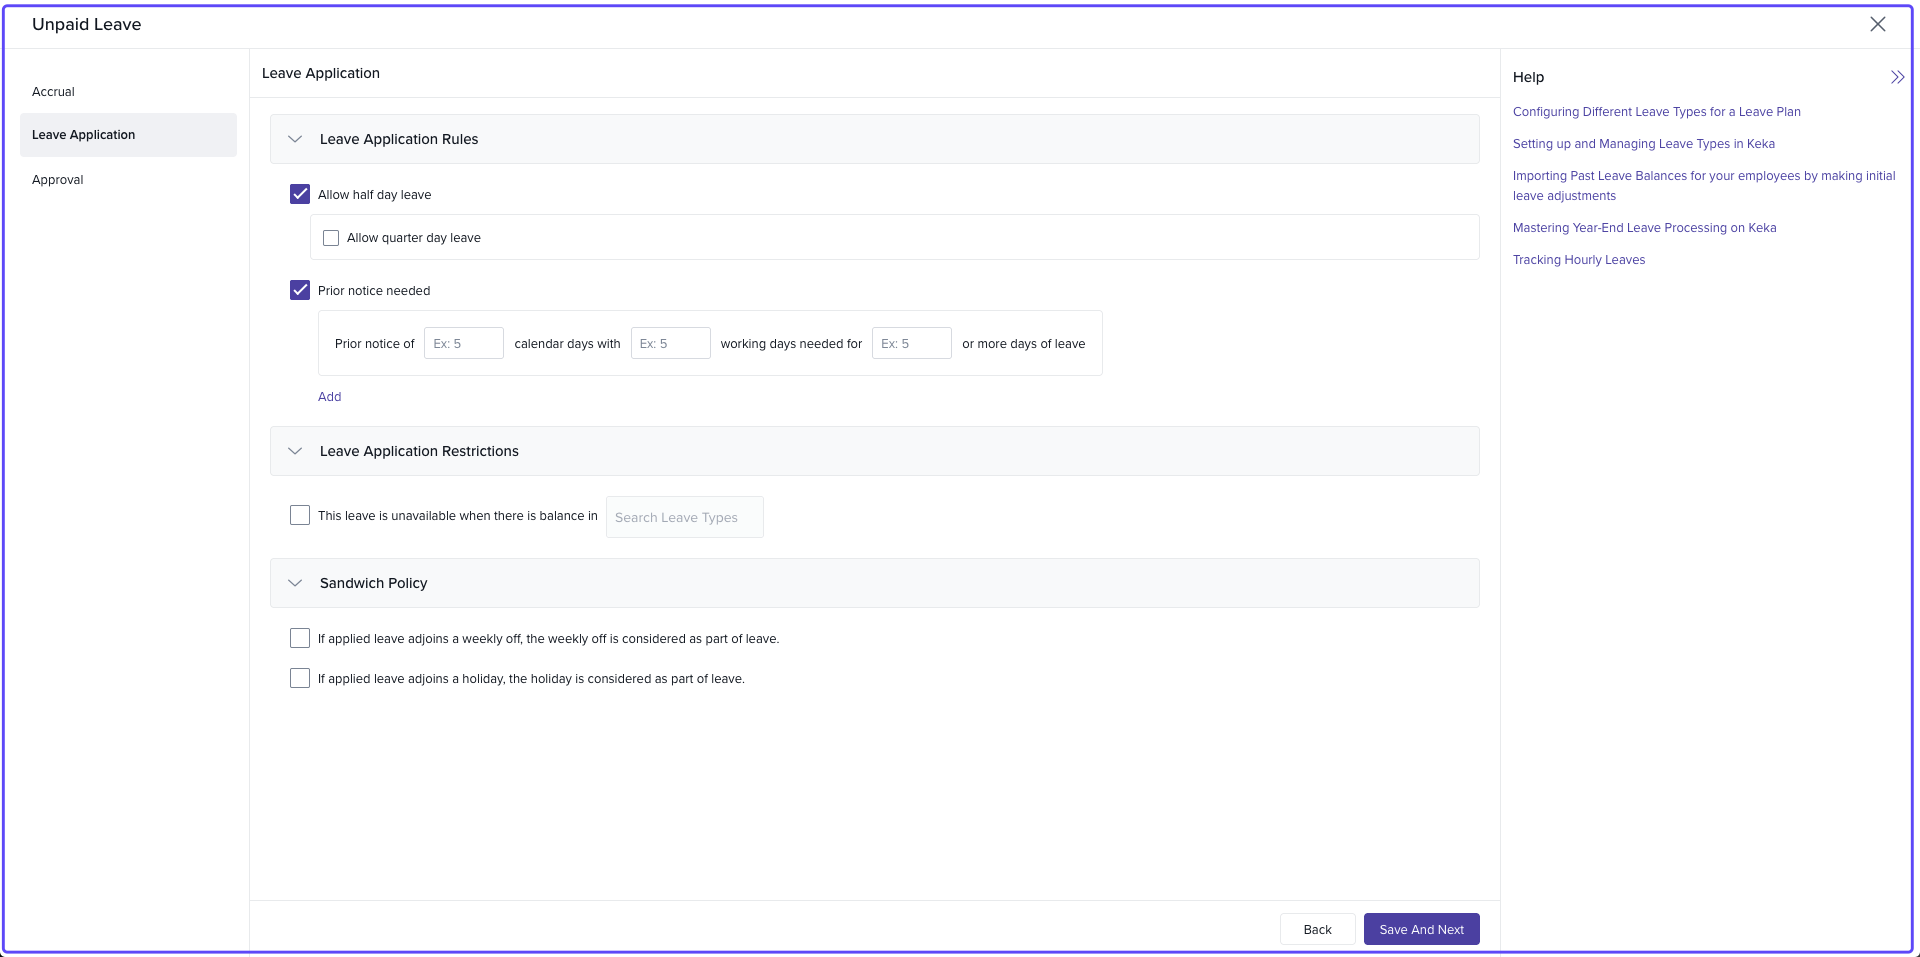
Task: Click Save And Next button
Action: (x=1421, y=929)
